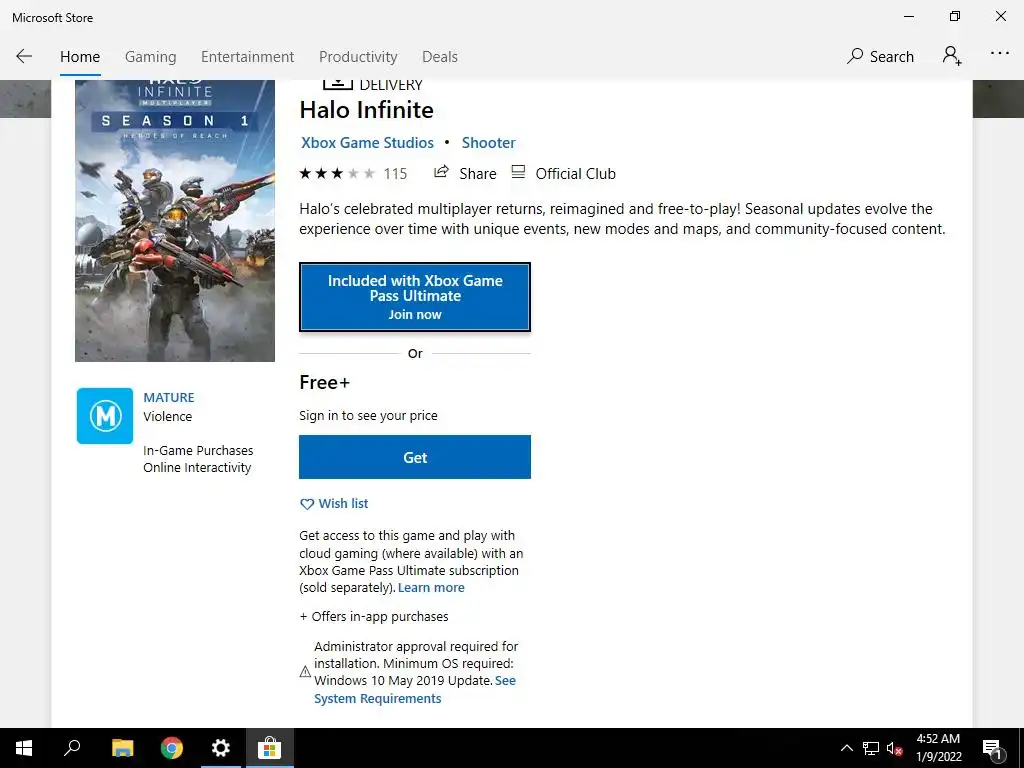Screen dimensions: 1024x768
Task: Launch Google Chrome from the taskbar
Action: (x=172, y=748)
